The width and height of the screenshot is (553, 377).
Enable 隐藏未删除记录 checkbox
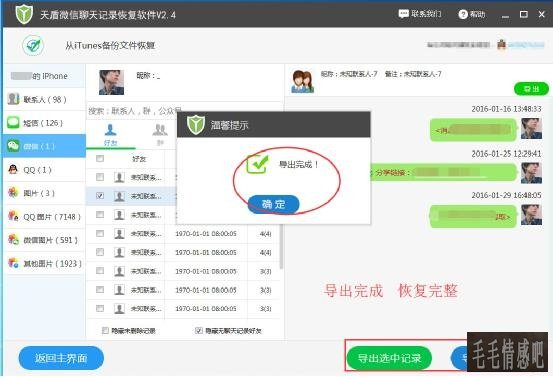[105, 330]
